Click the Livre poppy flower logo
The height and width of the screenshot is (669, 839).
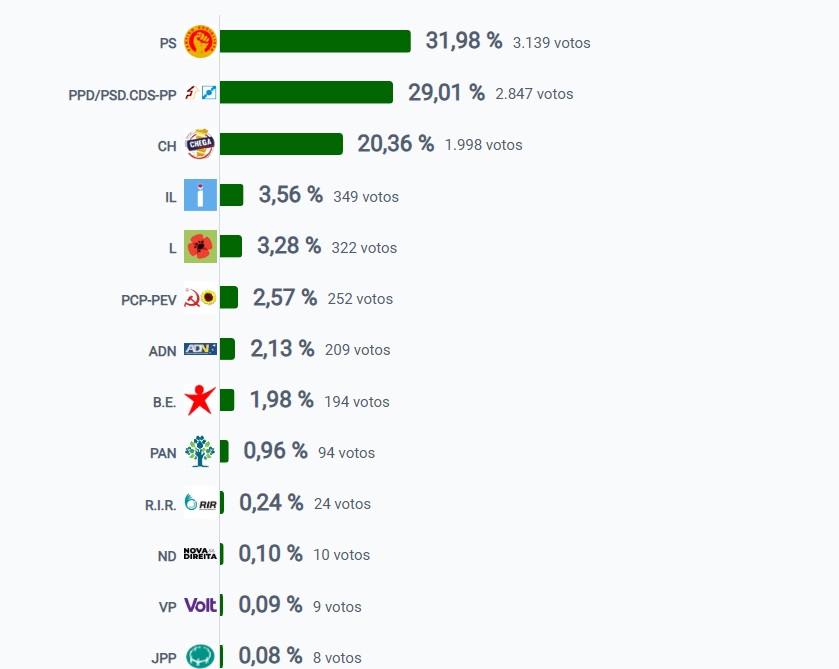tap(201, 246)
